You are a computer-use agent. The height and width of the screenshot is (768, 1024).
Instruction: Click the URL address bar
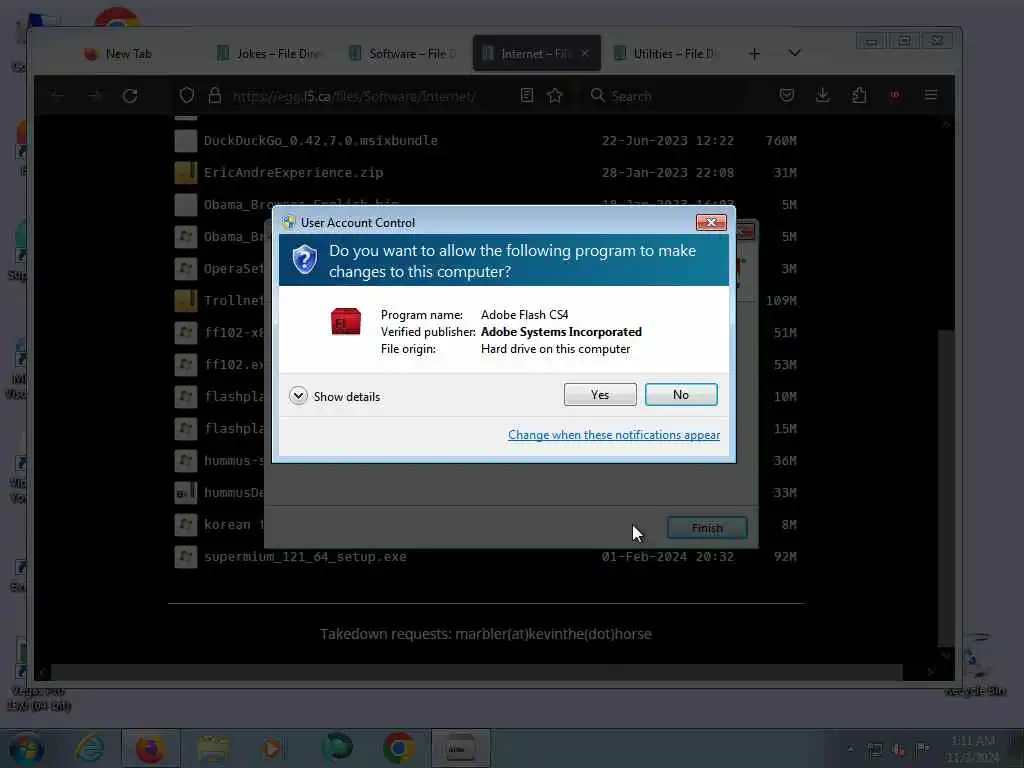tap(354, 96)
